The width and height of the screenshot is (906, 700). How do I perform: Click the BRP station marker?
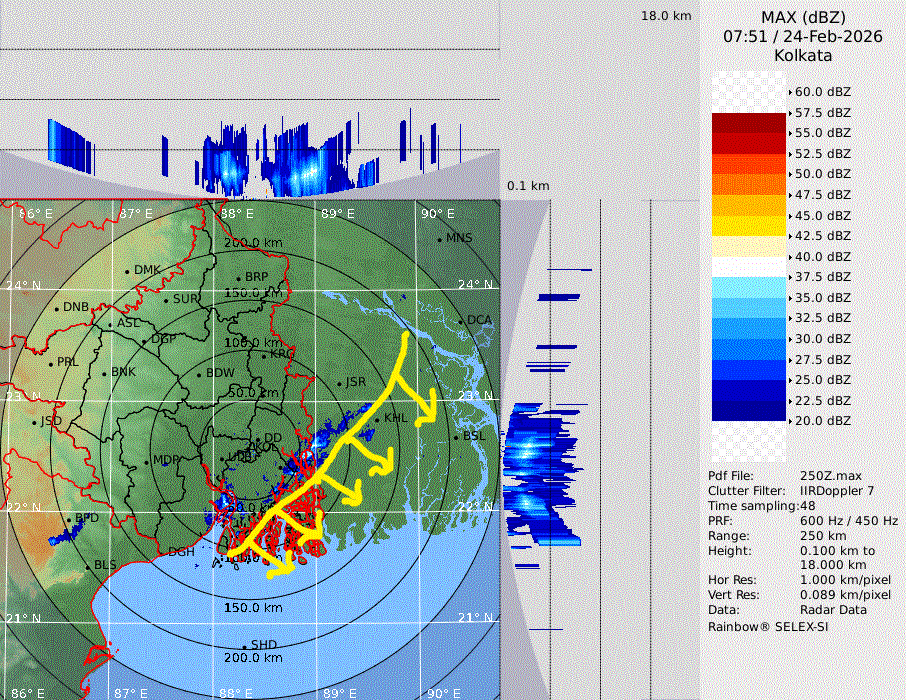click(x=239, y=278)
